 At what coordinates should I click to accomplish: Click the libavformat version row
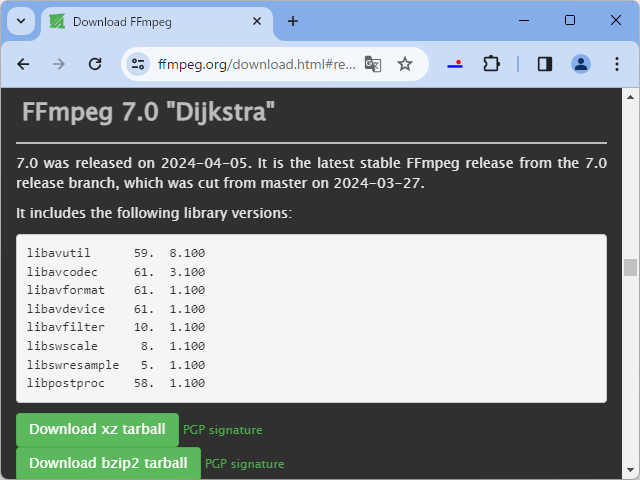116,290
